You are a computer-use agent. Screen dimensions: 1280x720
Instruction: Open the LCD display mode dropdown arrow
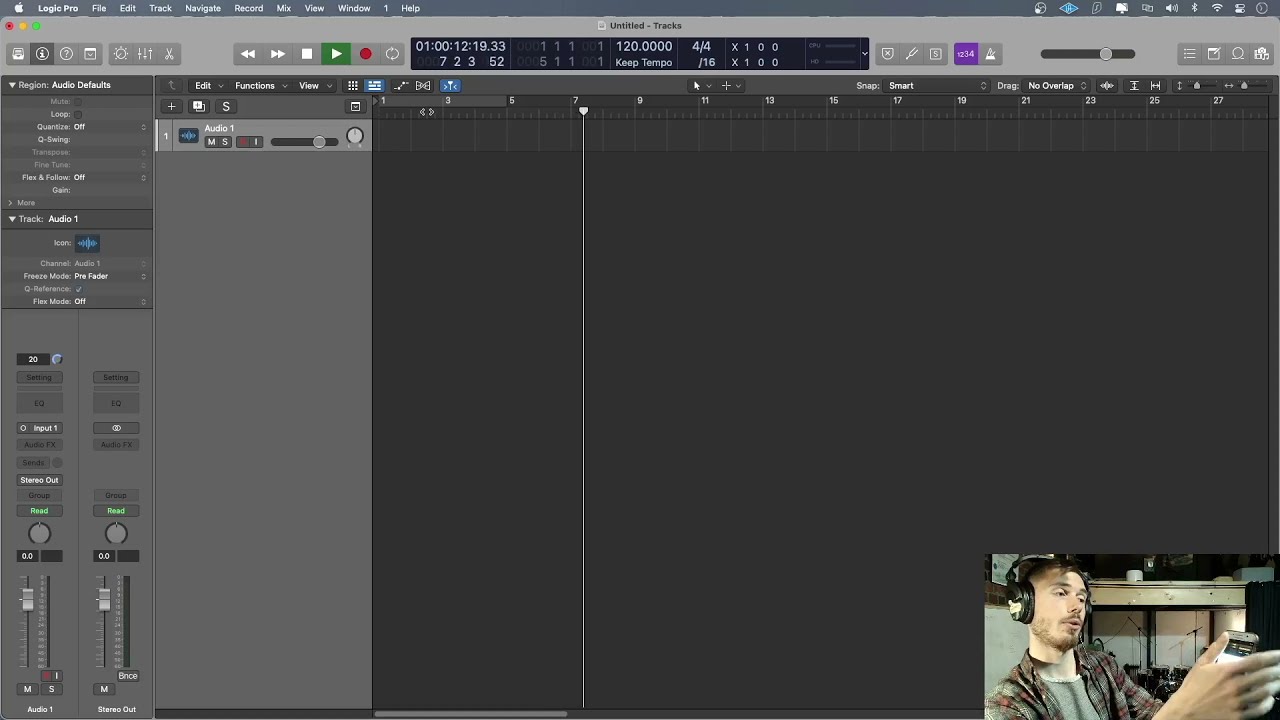864,54
